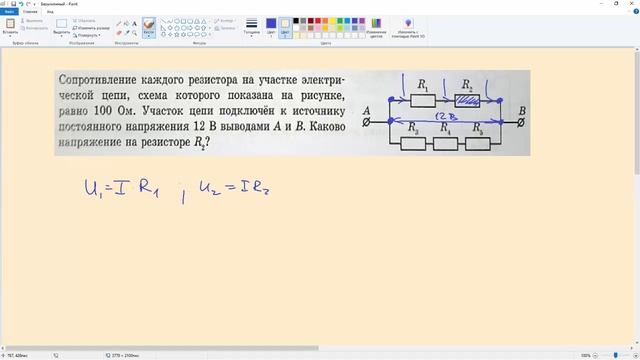Choose the Five-point star shape
The height and width of the screenshot is (360, 640).
tap(177, 35)
